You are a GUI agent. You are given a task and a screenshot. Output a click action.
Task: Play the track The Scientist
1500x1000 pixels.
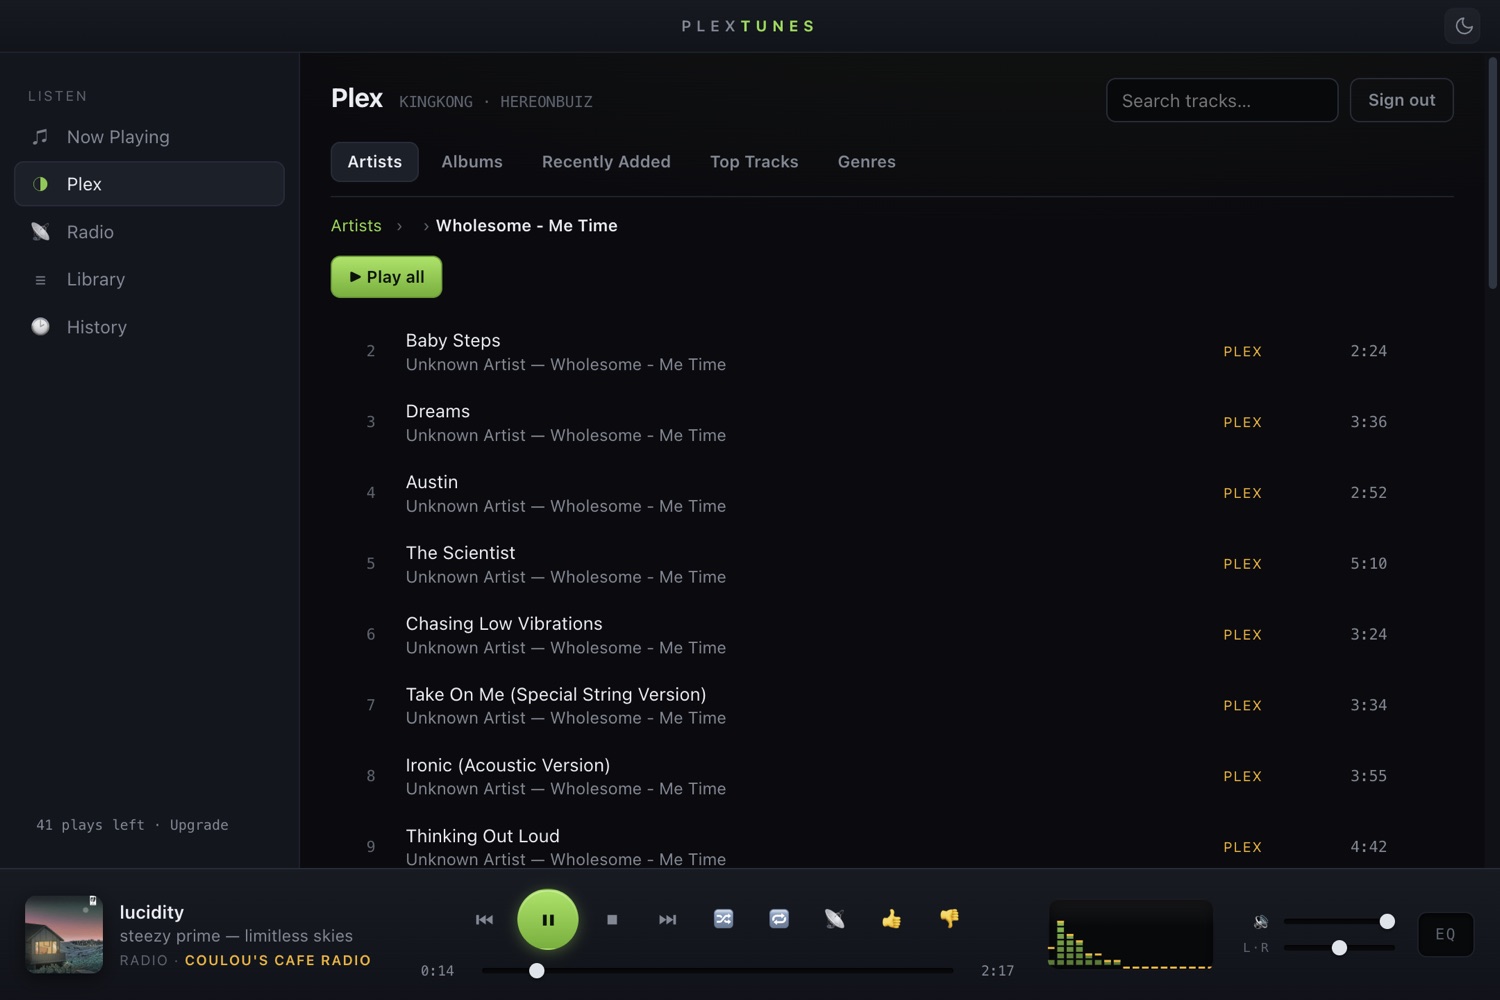click(891, 564)
